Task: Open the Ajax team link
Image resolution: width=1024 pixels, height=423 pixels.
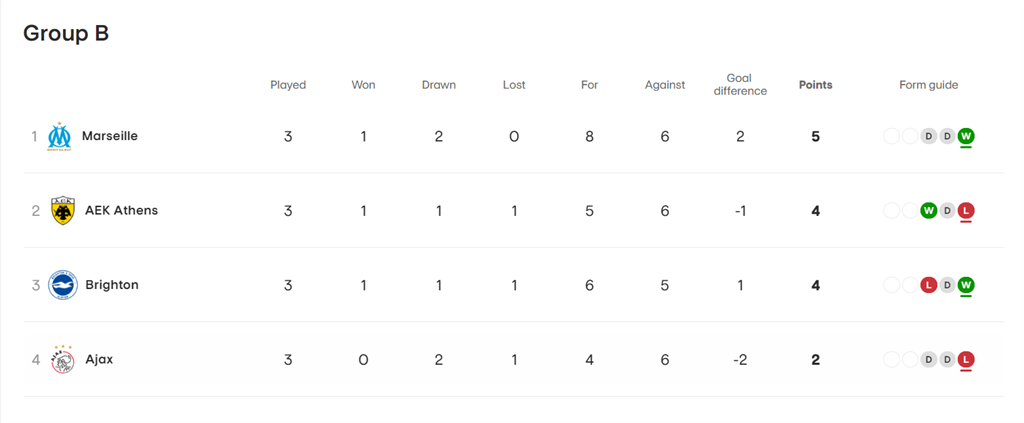Action: [99, 360]
